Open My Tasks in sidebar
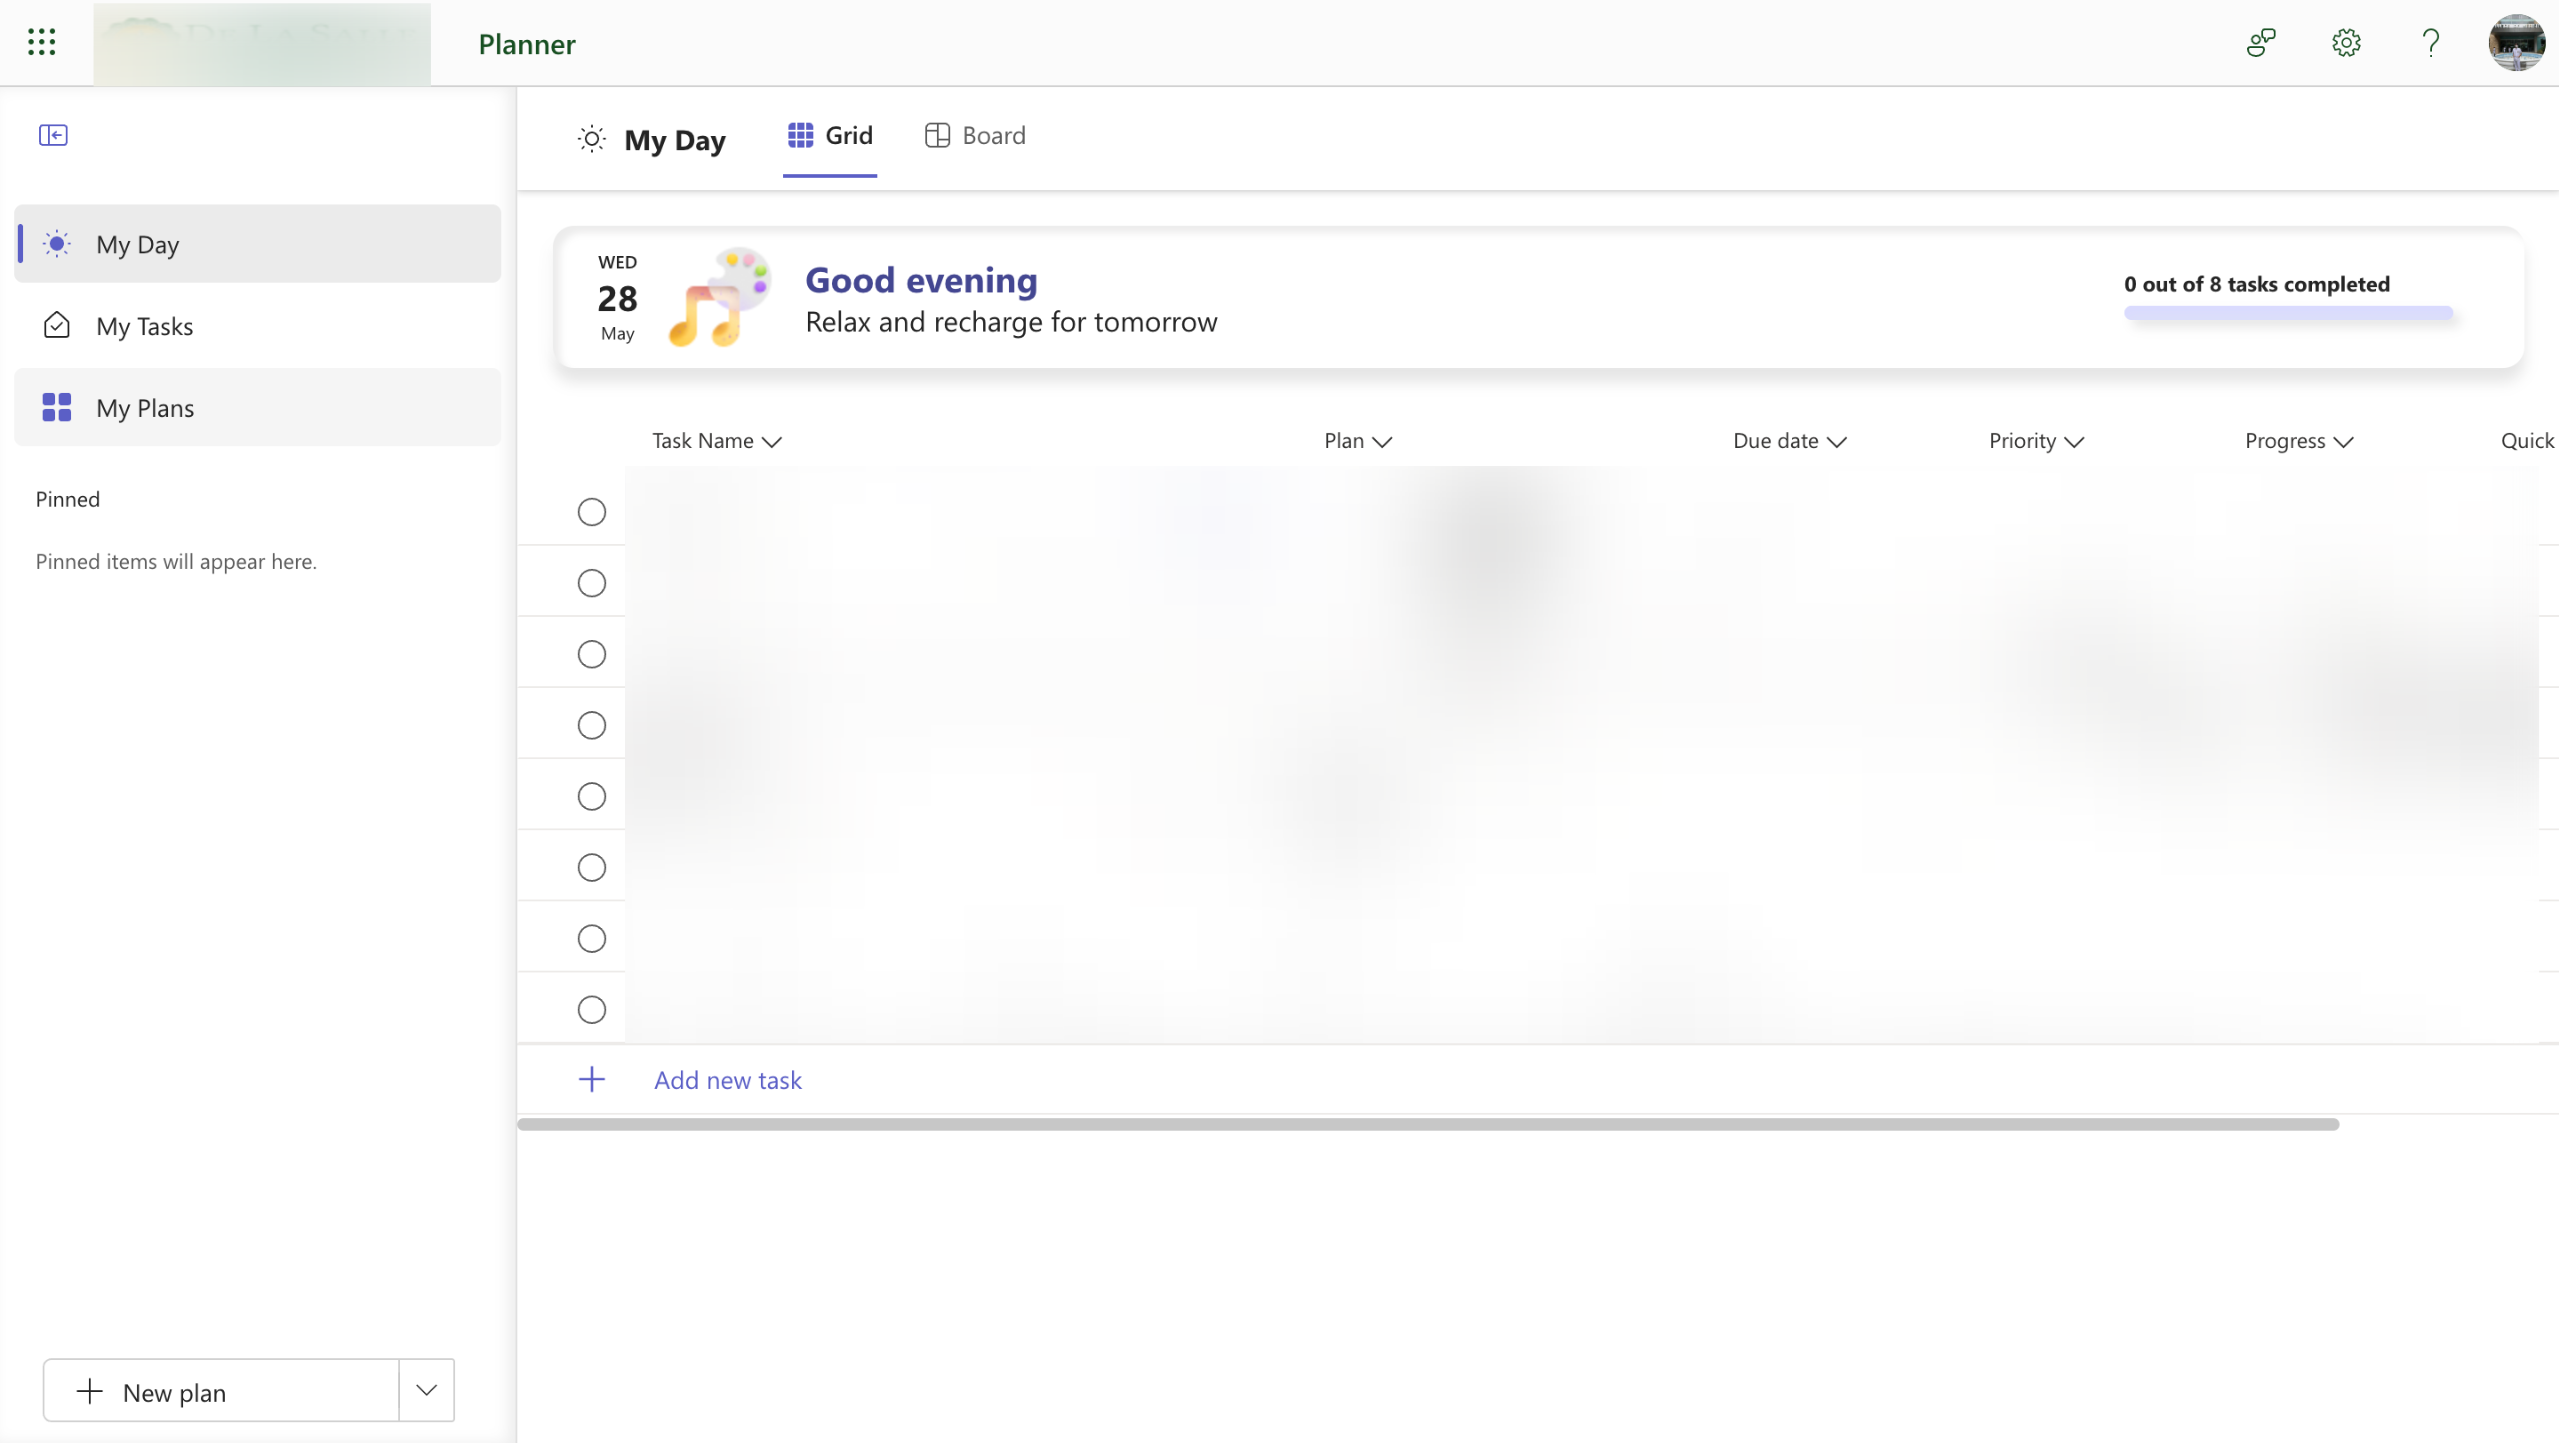Image resolution: width=2559 pixels, height=1443 pixels. coord(258,326)
